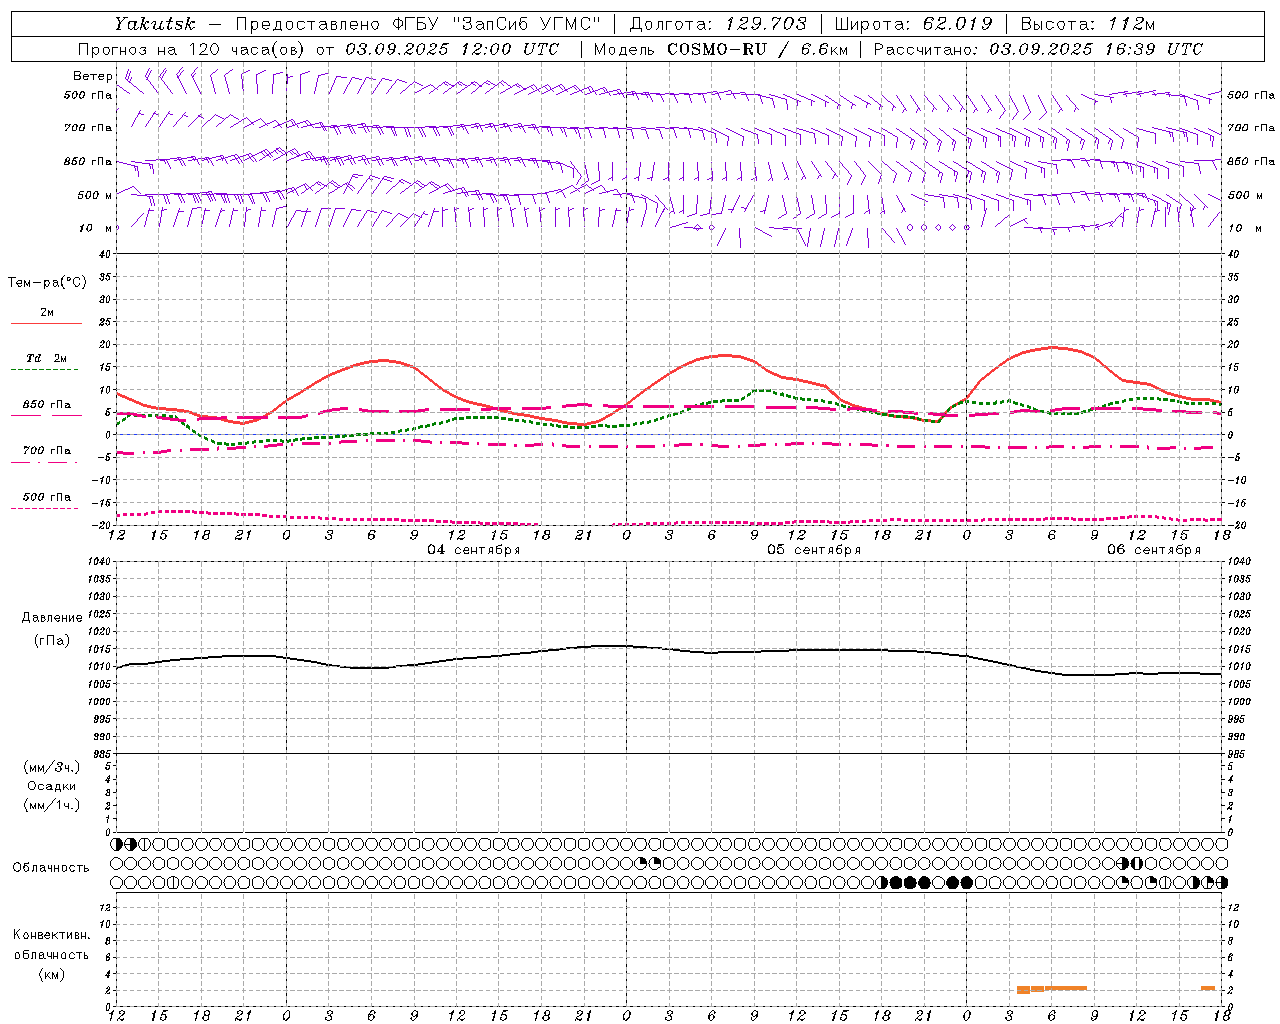Click the dashed line swatch under "Td 2м"
Image resolution: width=1280 pixels, height=1024 pixels.
point(44,370)
